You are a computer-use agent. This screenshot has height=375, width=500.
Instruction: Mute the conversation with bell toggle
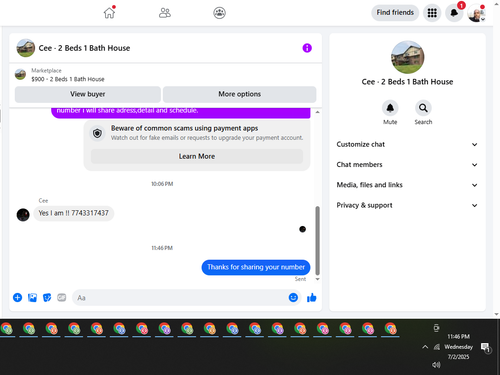click(x=390, y=108)
